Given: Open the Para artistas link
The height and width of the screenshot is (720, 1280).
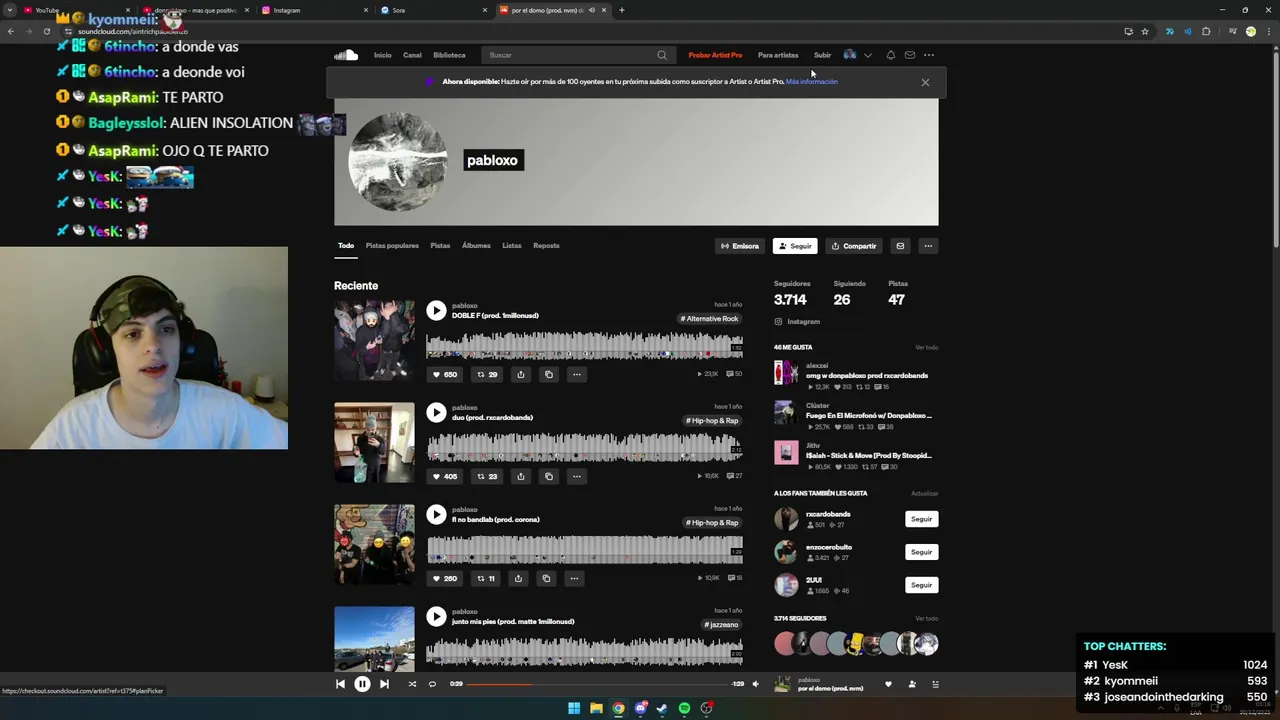Looking at the screenshot, I should (778, 55).
